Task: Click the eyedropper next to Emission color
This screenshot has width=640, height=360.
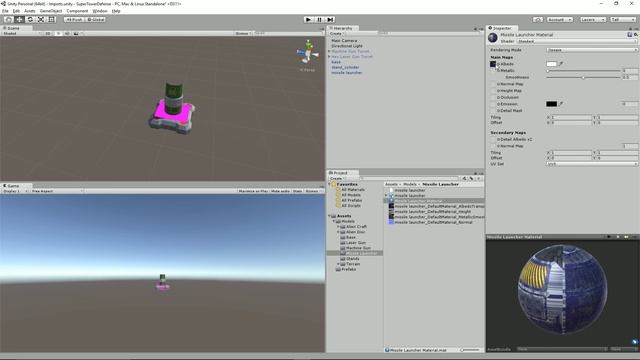Action: 561,104
